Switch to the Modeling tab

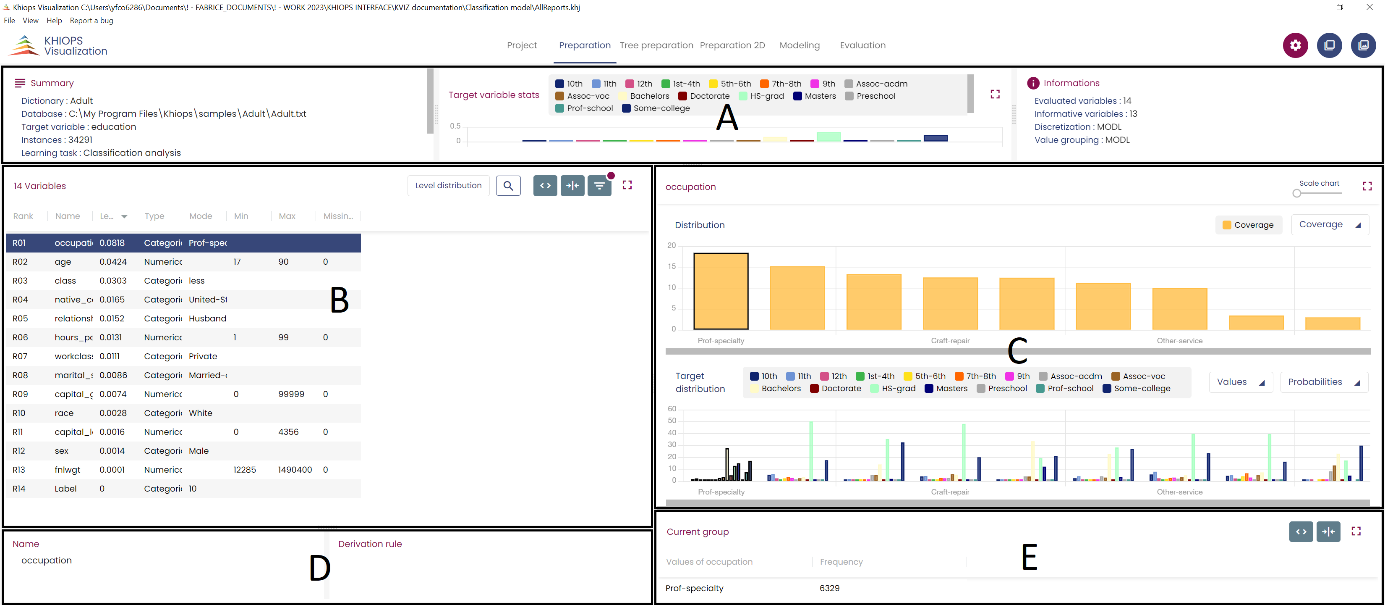click(799, 45)
